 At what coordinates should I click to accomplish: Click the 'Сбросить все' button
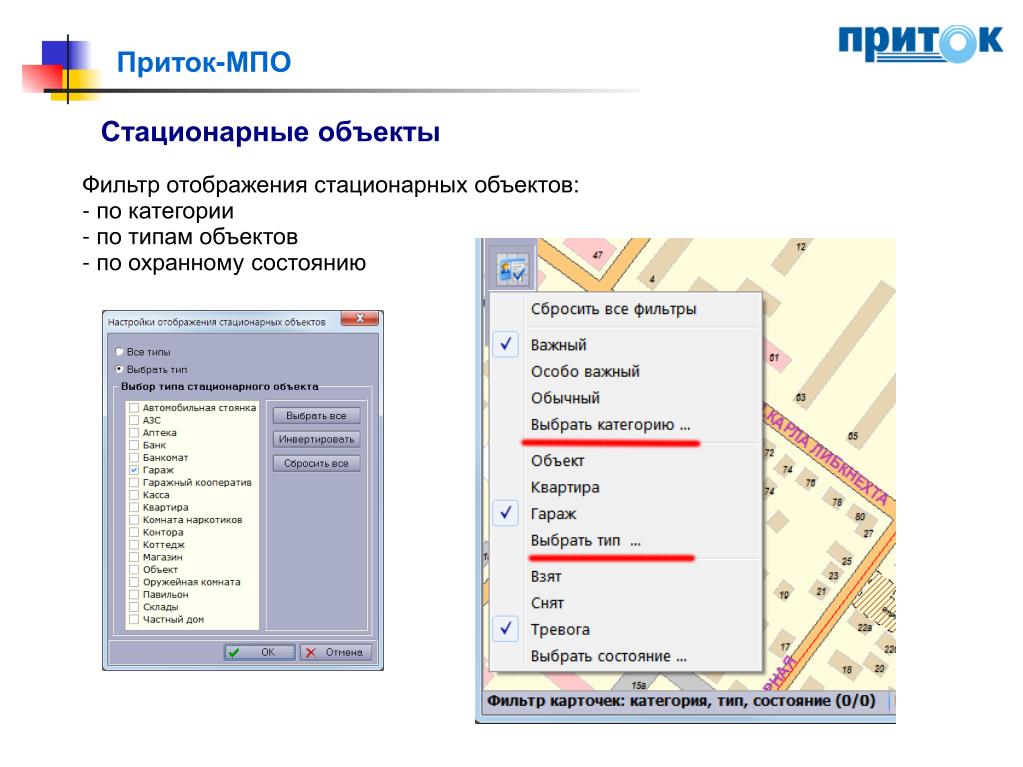pyautogui.click(x=316, y=464)
